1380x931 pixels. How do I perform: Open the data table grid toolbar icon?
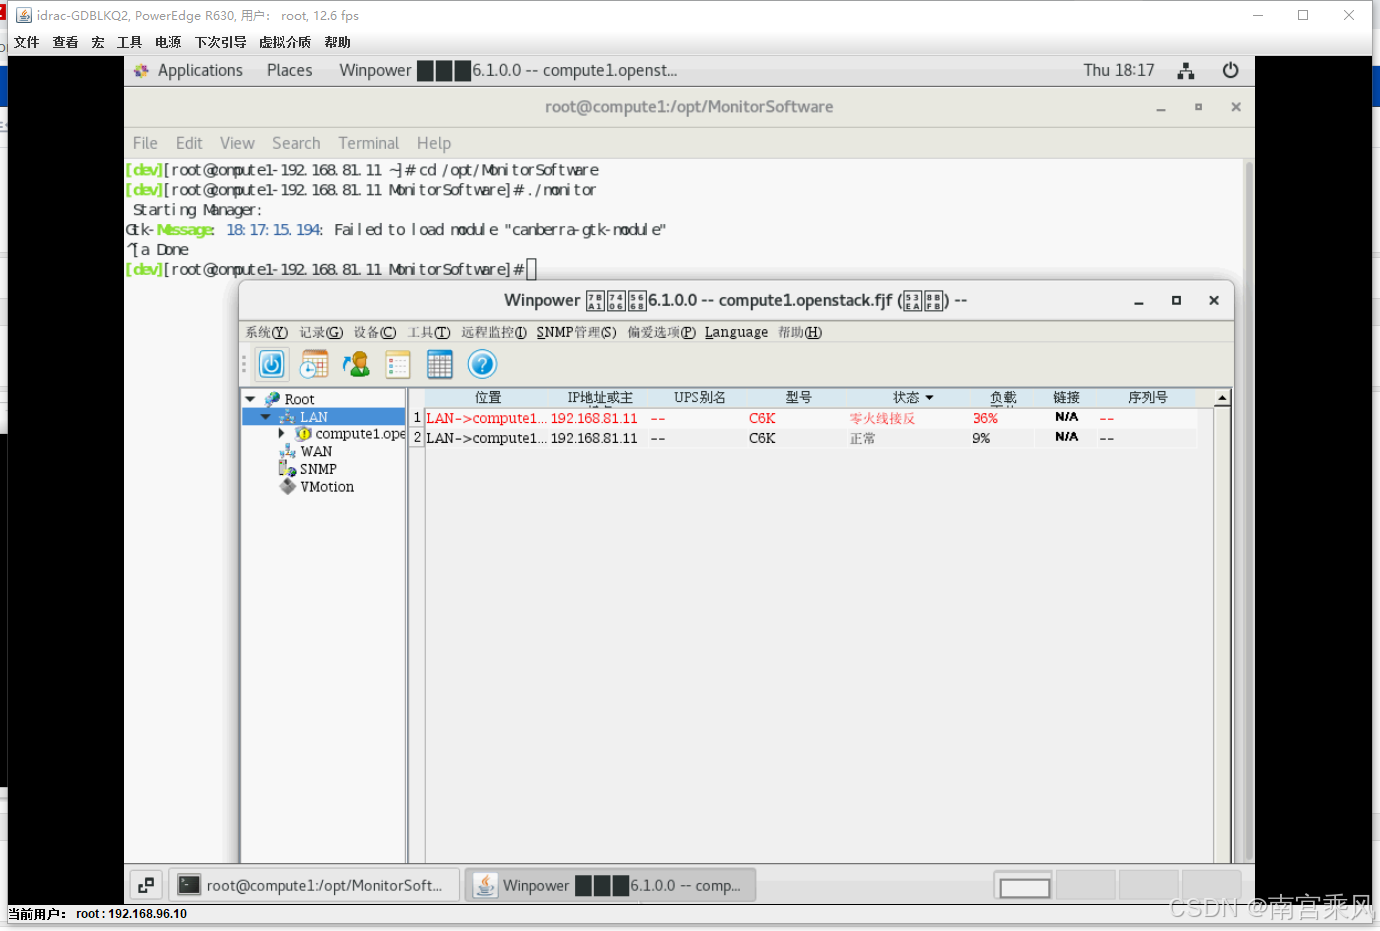click(x=440, y=364)
